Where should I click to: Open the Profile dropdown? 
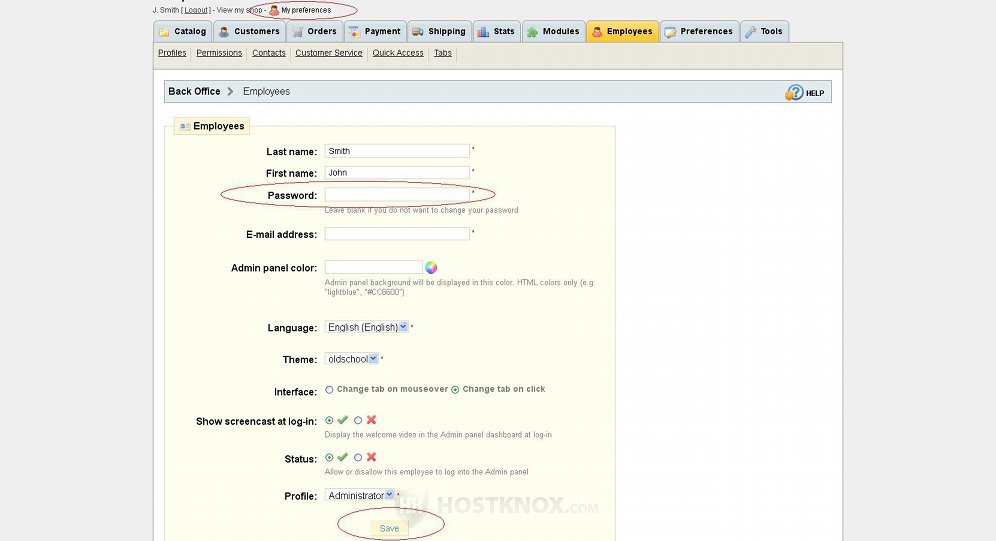360,495
